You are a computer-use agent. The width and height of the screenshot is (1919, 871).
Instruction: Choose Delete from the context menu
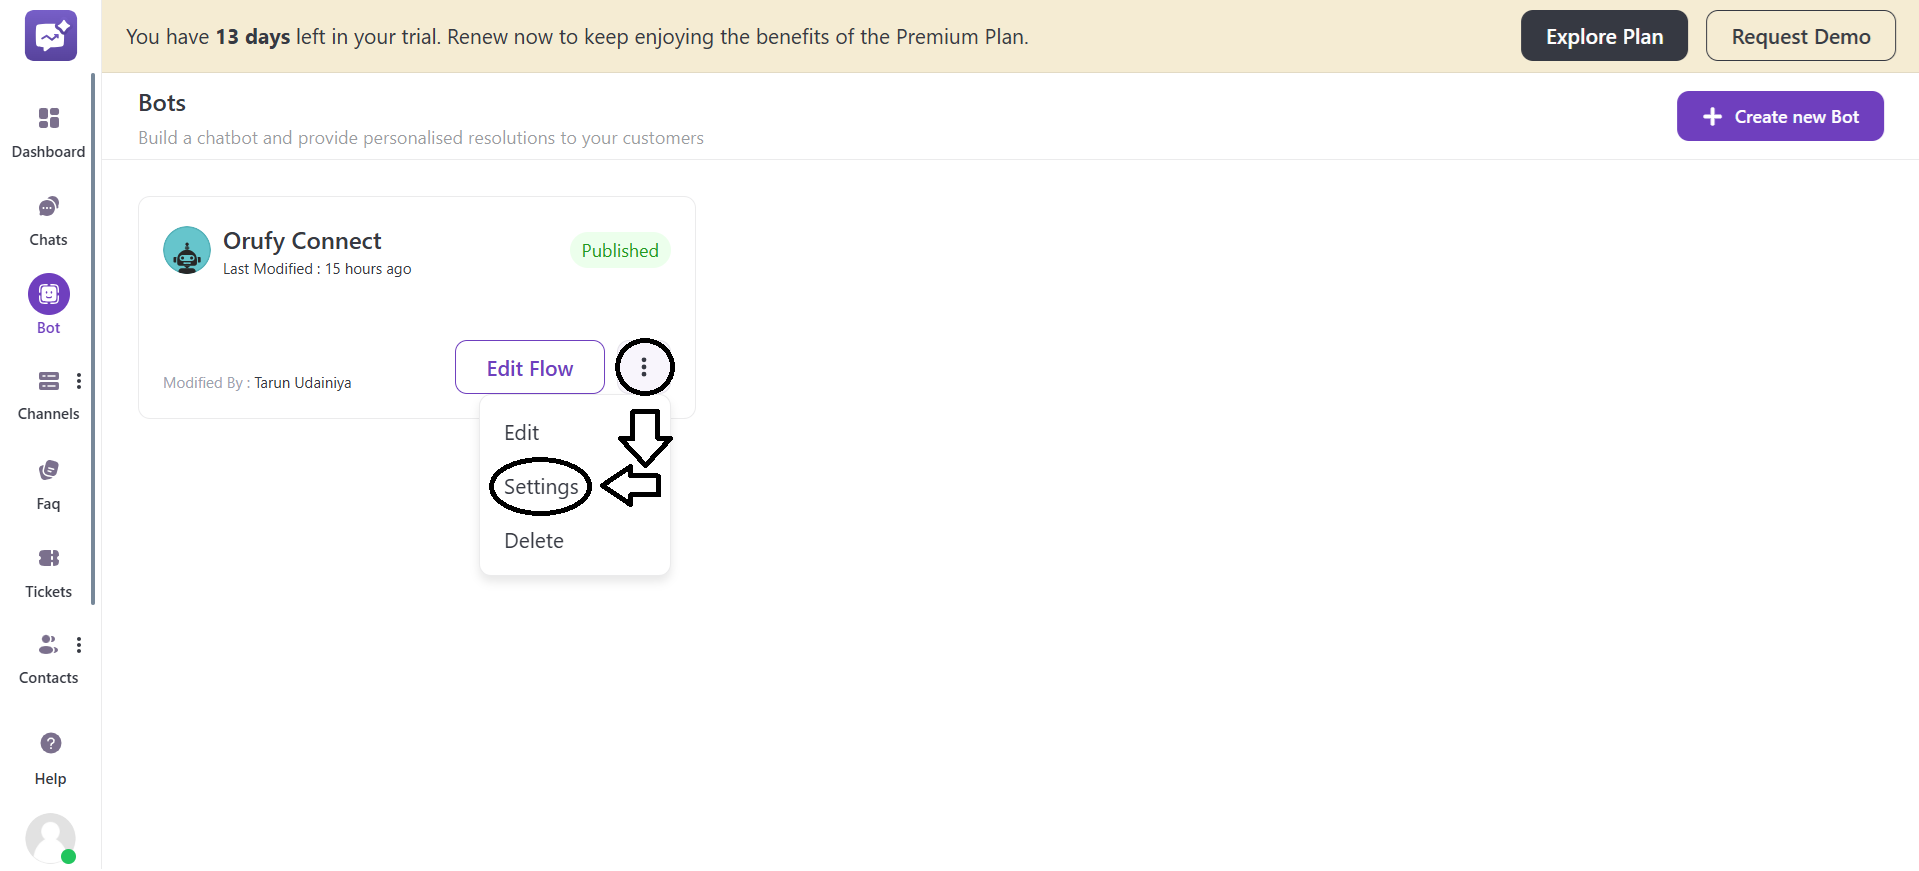coord(534,540)
